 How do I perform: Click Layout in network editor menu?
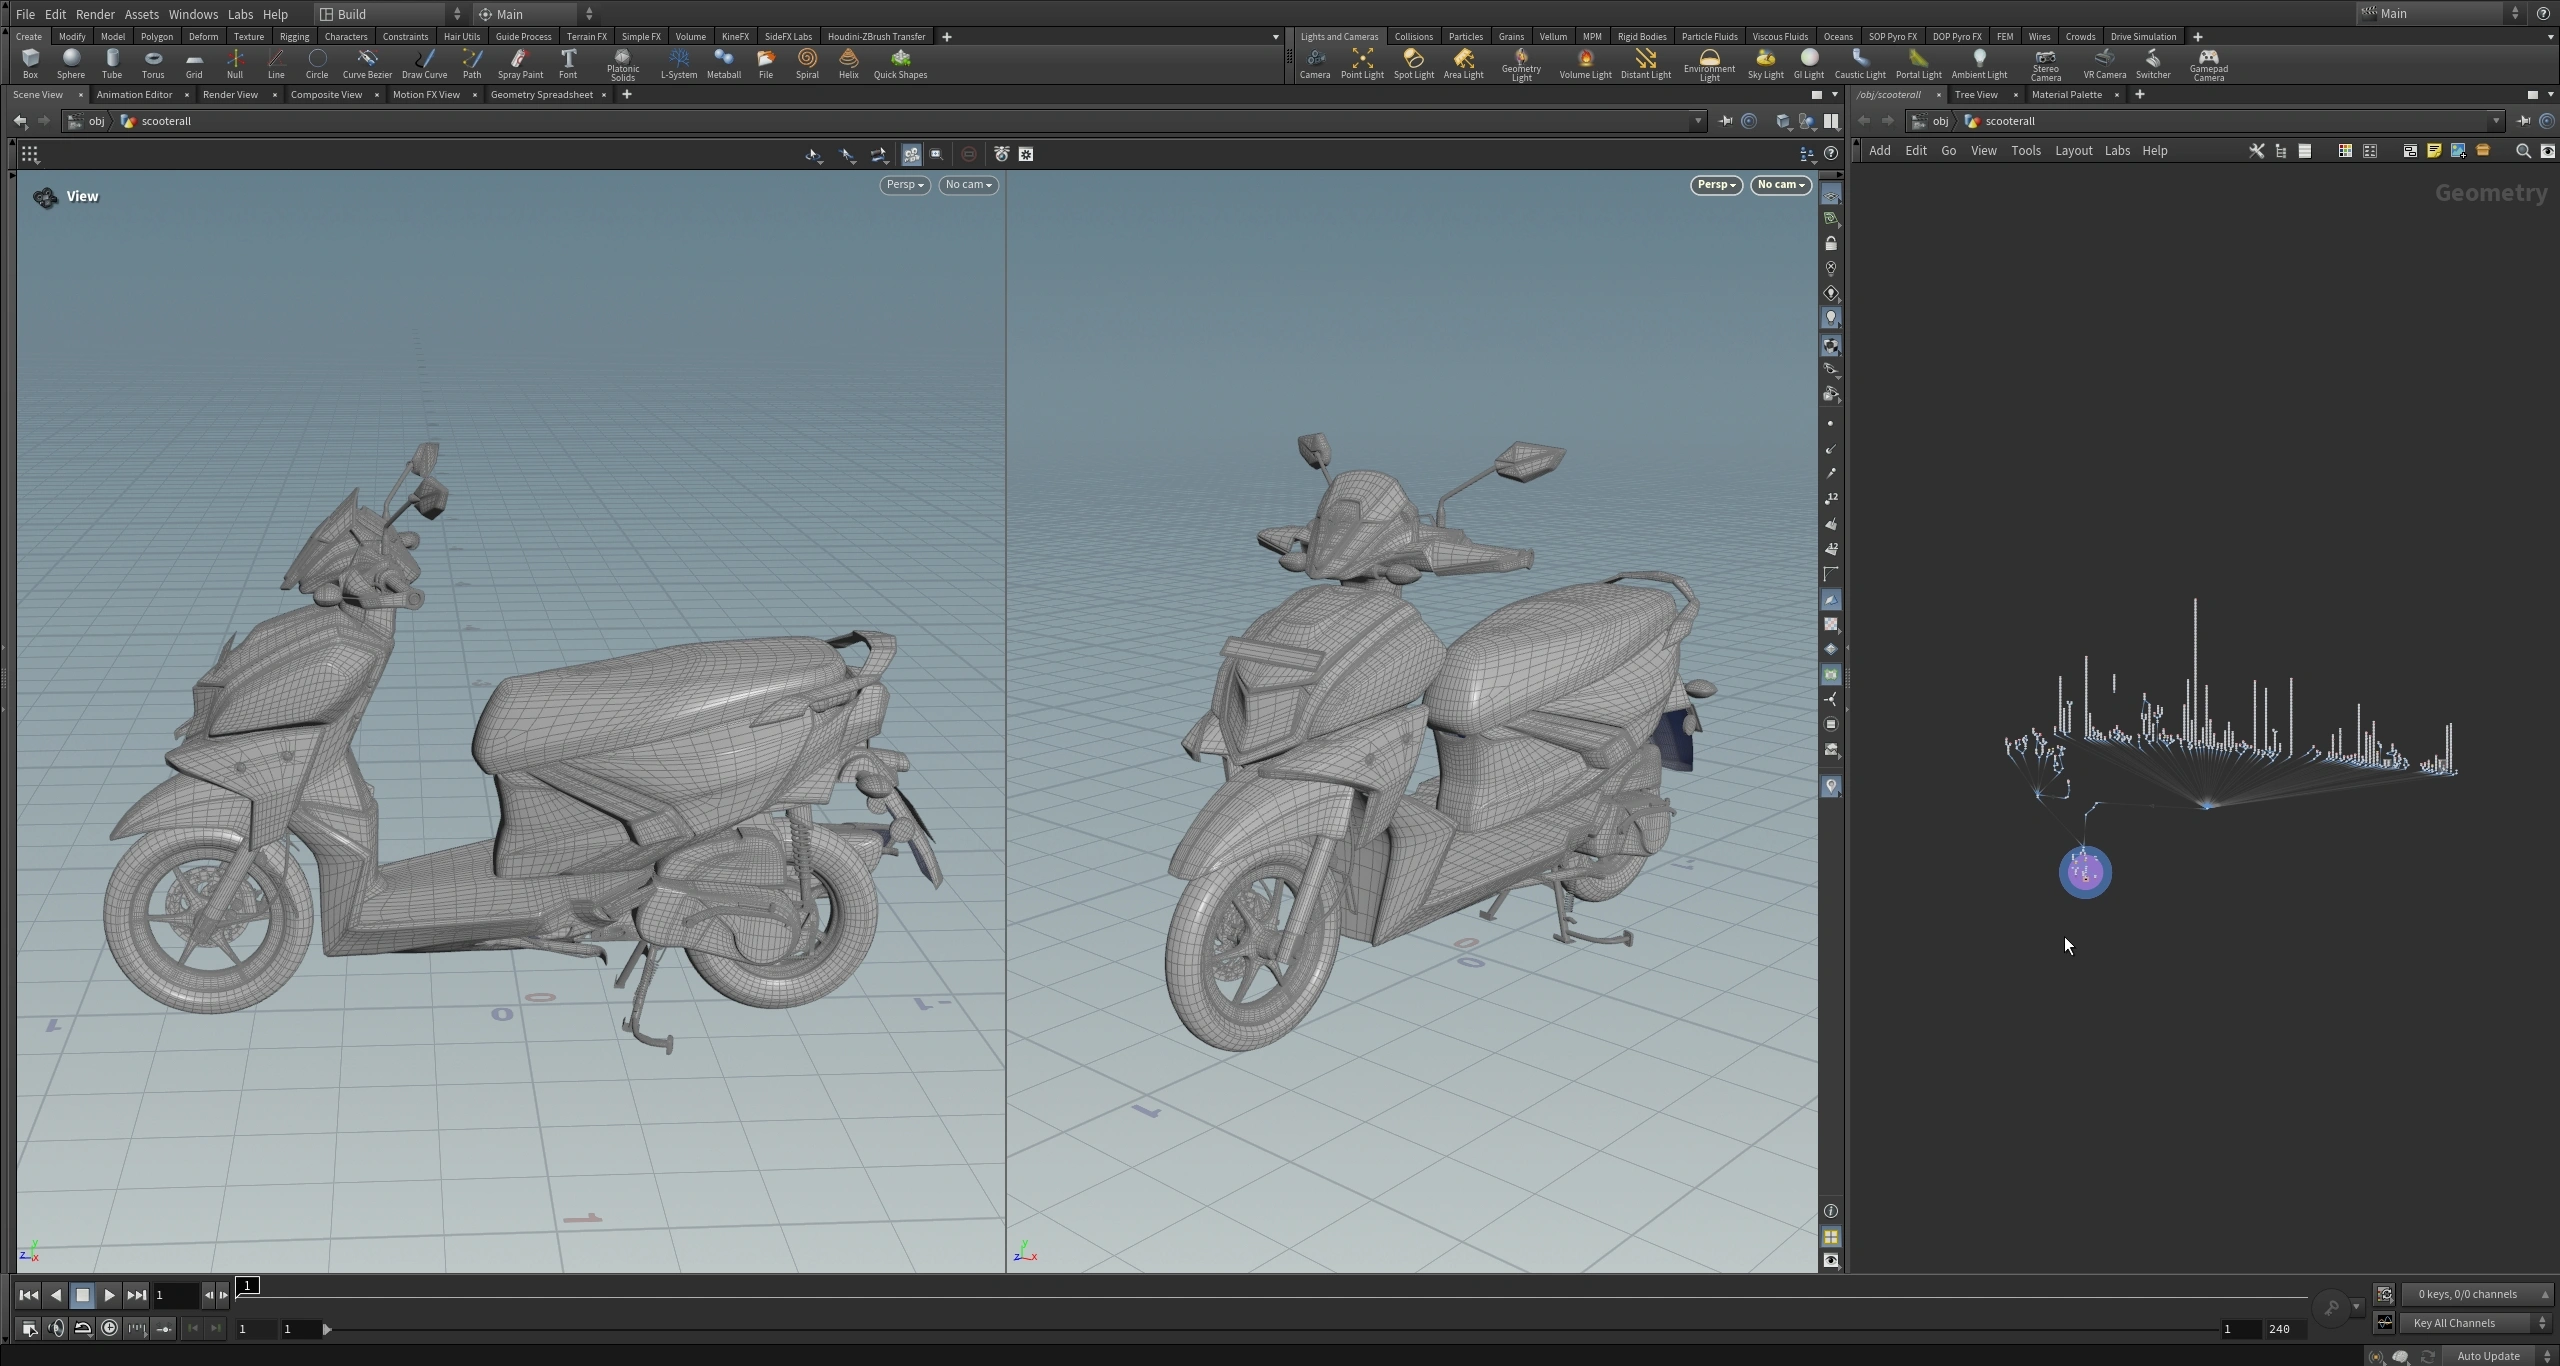[x=2073, y=151]
